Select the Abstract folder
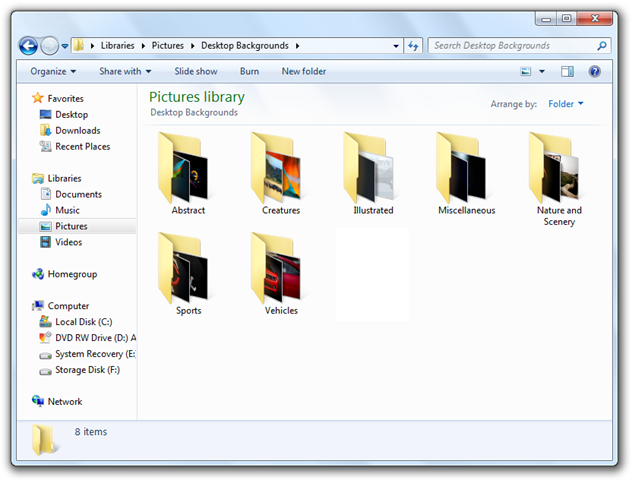The height and width of the screenshot is (480, 632). (188, 173)
